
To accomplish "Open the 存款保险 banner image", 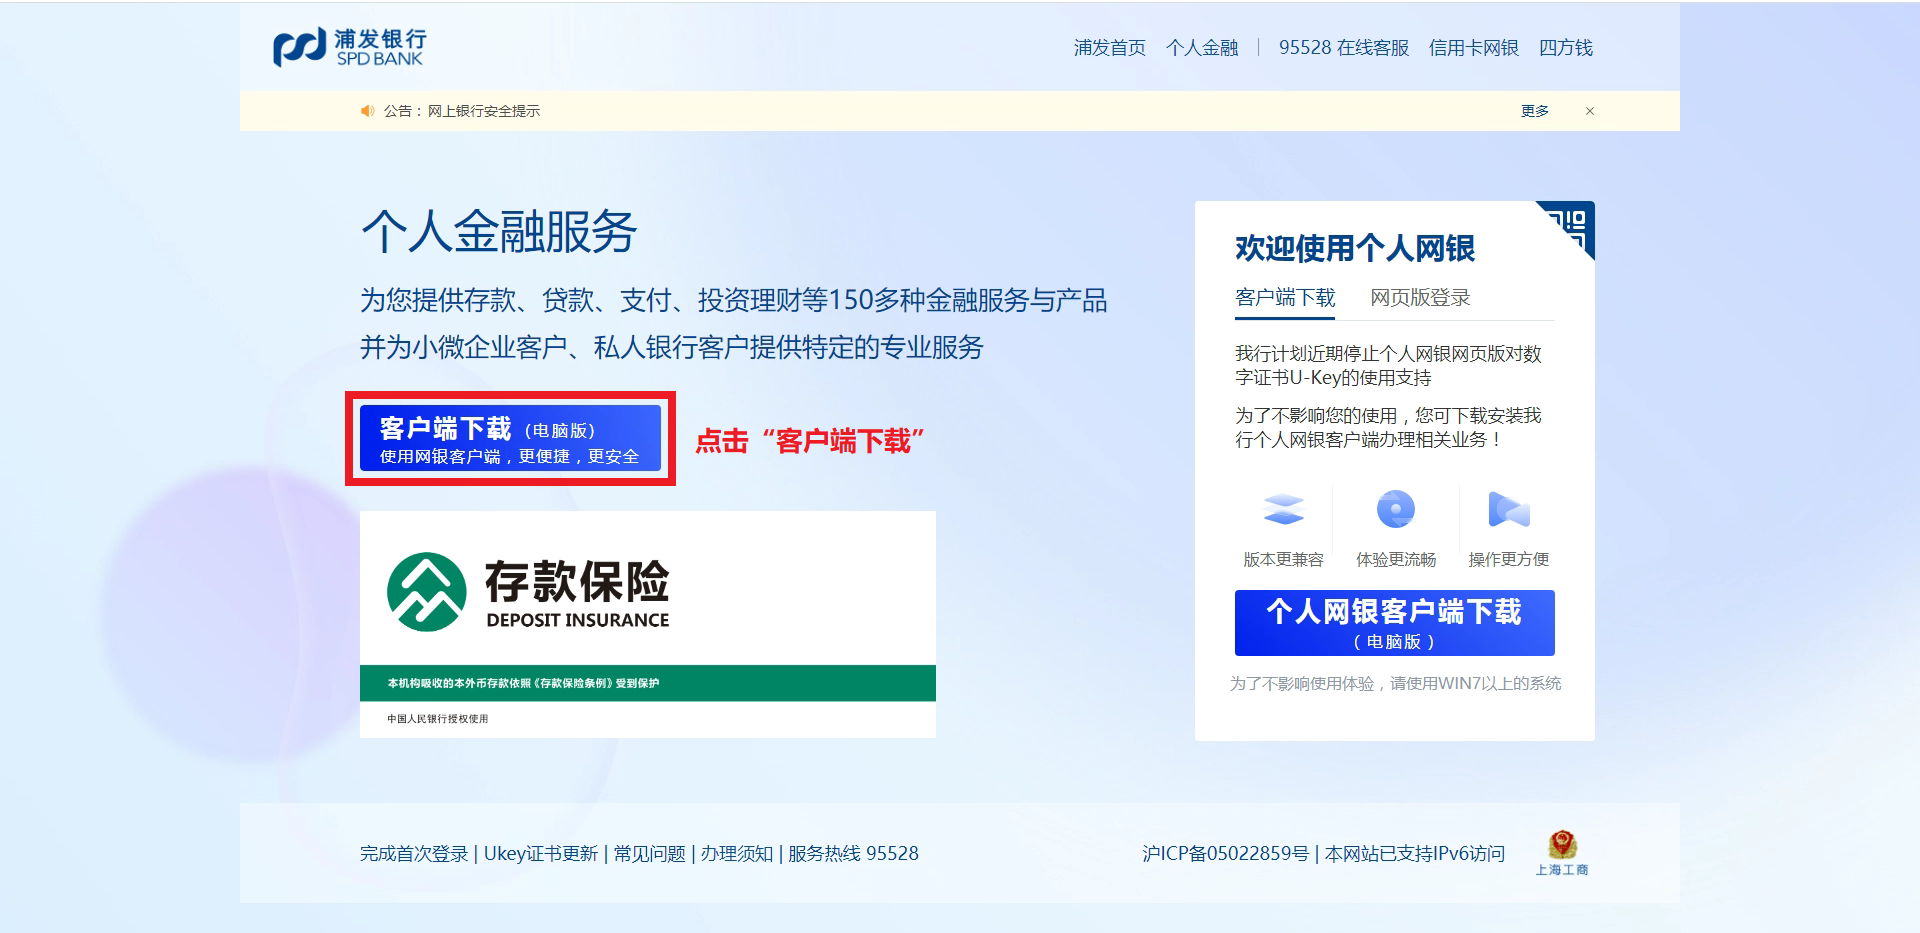I will [648, 625].
